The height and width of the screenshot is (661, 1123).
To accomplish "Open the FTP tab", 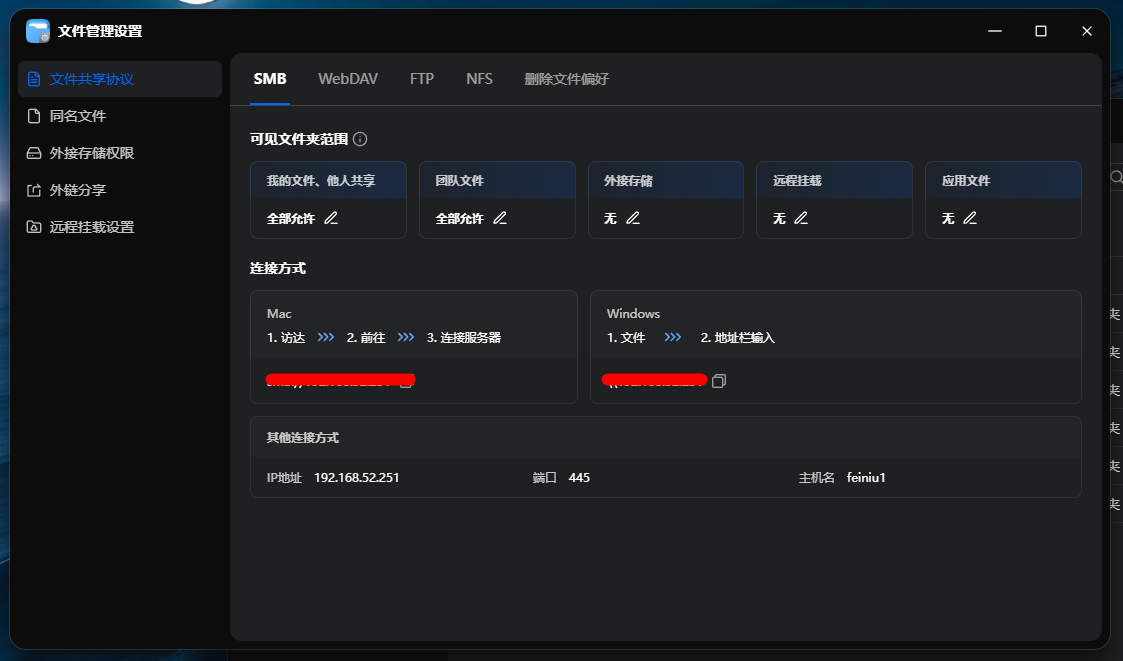I will pos(421,78).
